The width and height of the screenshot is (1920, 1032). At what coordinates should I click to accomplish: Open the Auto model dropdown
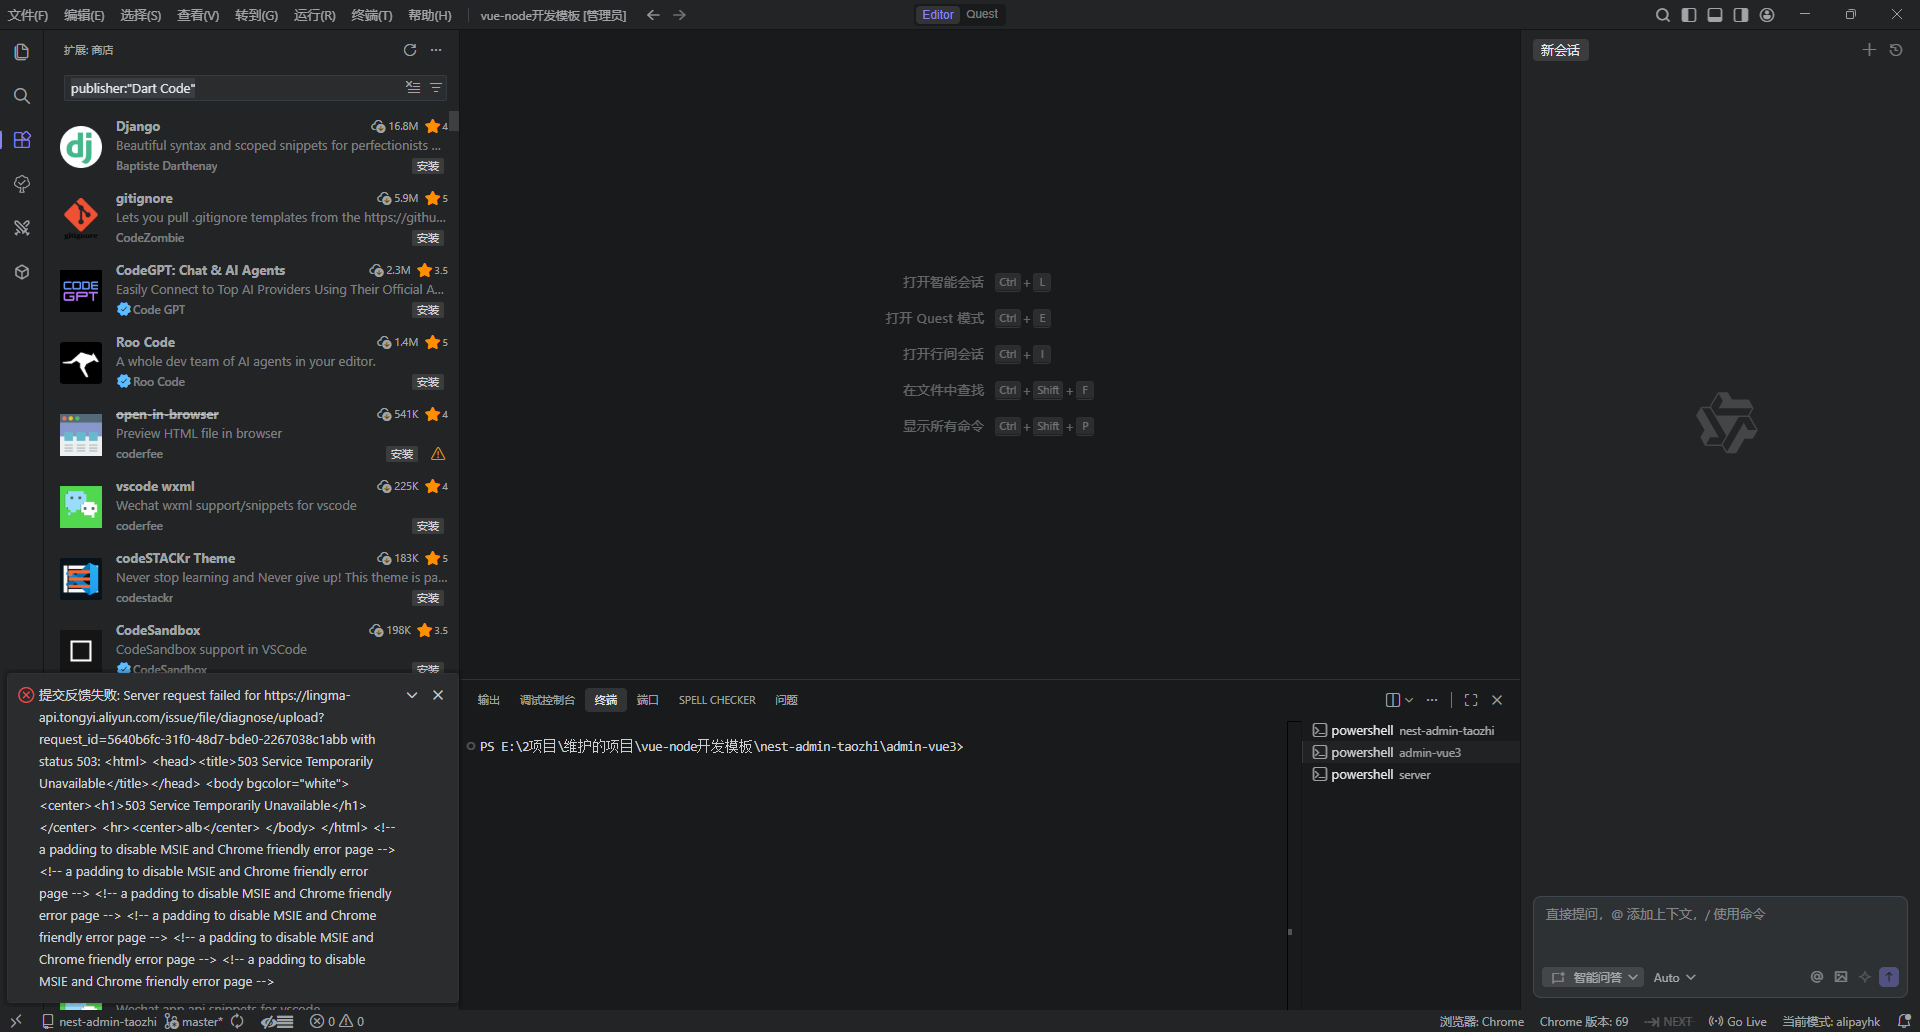coord(1675,977)
